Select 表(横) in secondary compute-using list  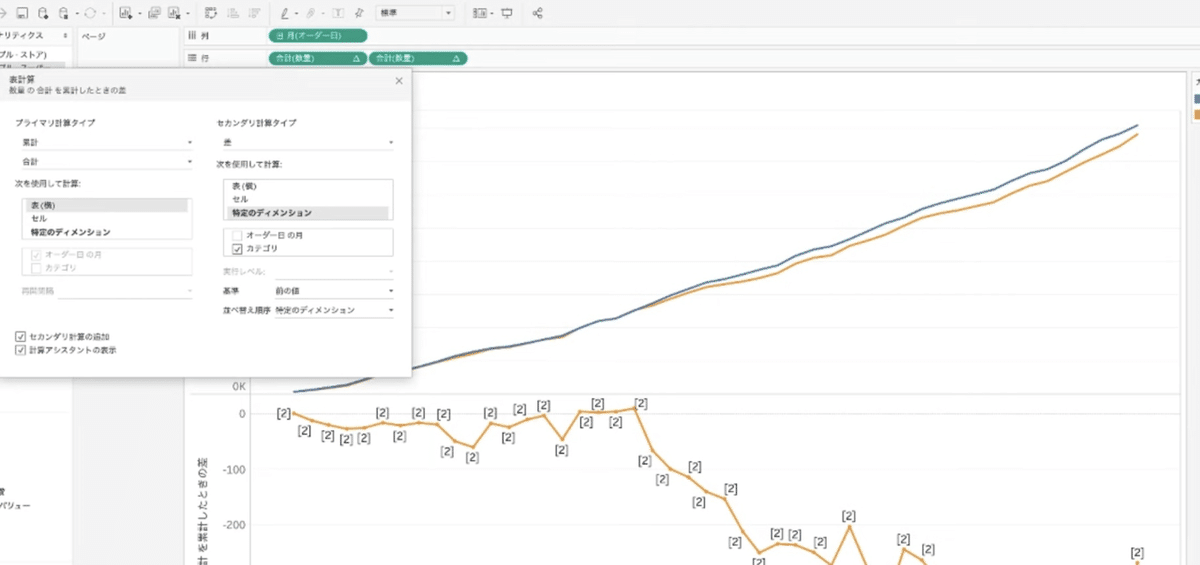click(x=308, y=185)
